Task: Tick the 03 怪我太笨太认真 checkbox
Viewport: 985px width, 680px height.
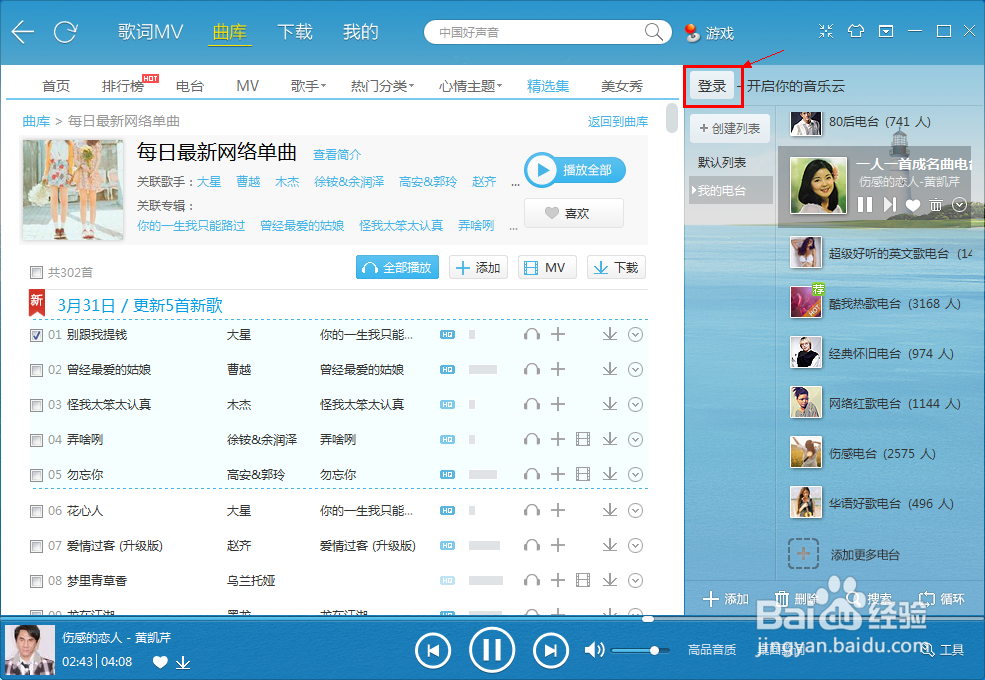Action: click(36, 405)
